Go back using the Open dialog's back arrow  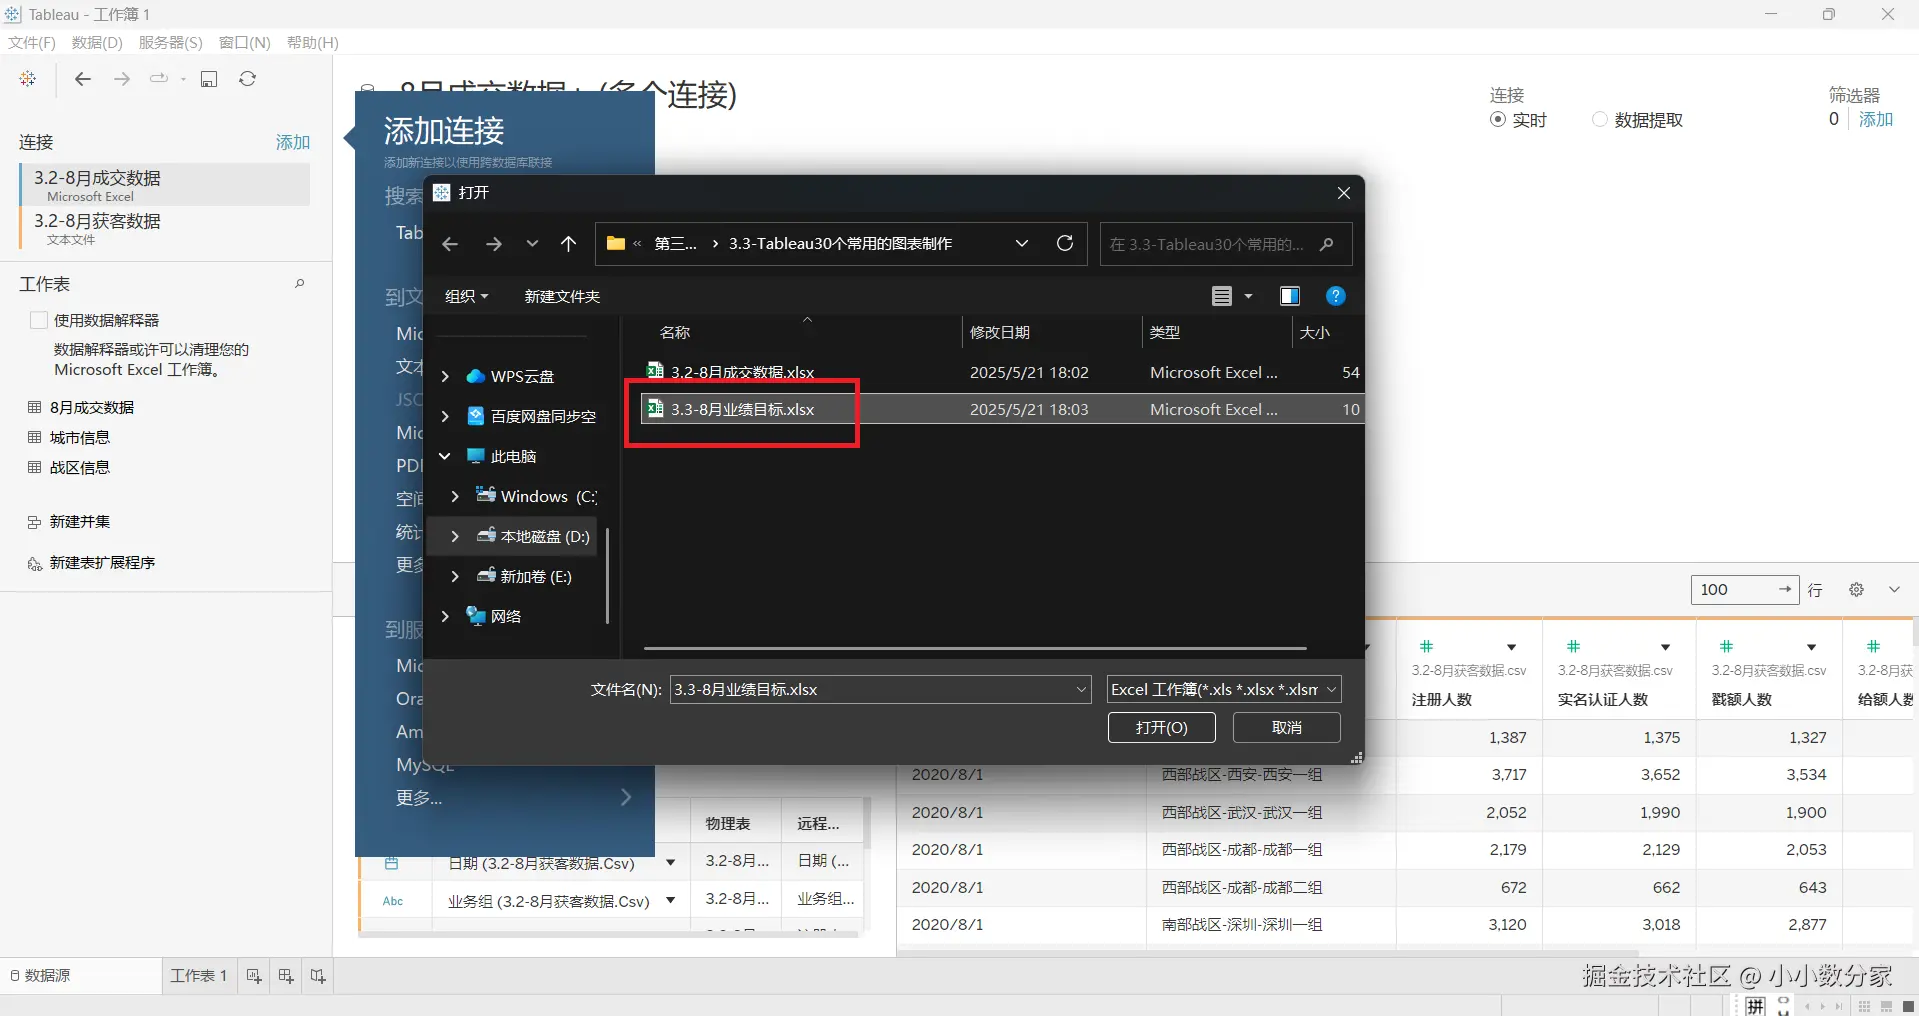(x=450, y=244)
